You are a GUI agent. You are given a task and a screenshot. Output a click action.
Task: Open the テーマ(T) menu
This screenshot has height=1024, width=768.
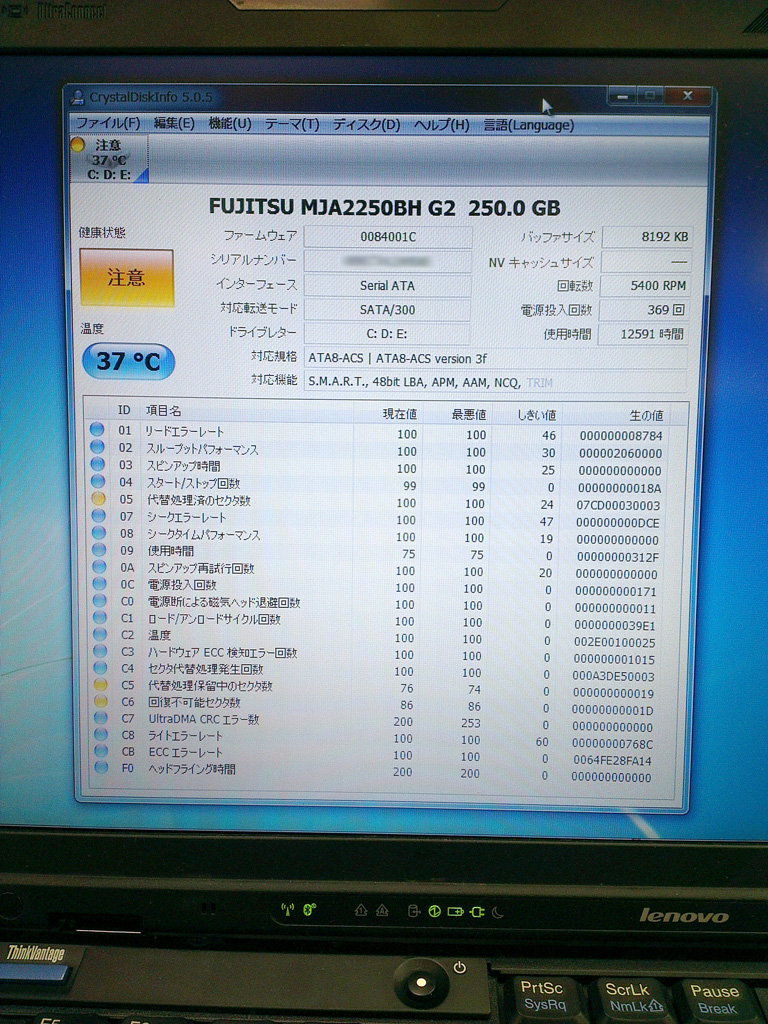292,124
